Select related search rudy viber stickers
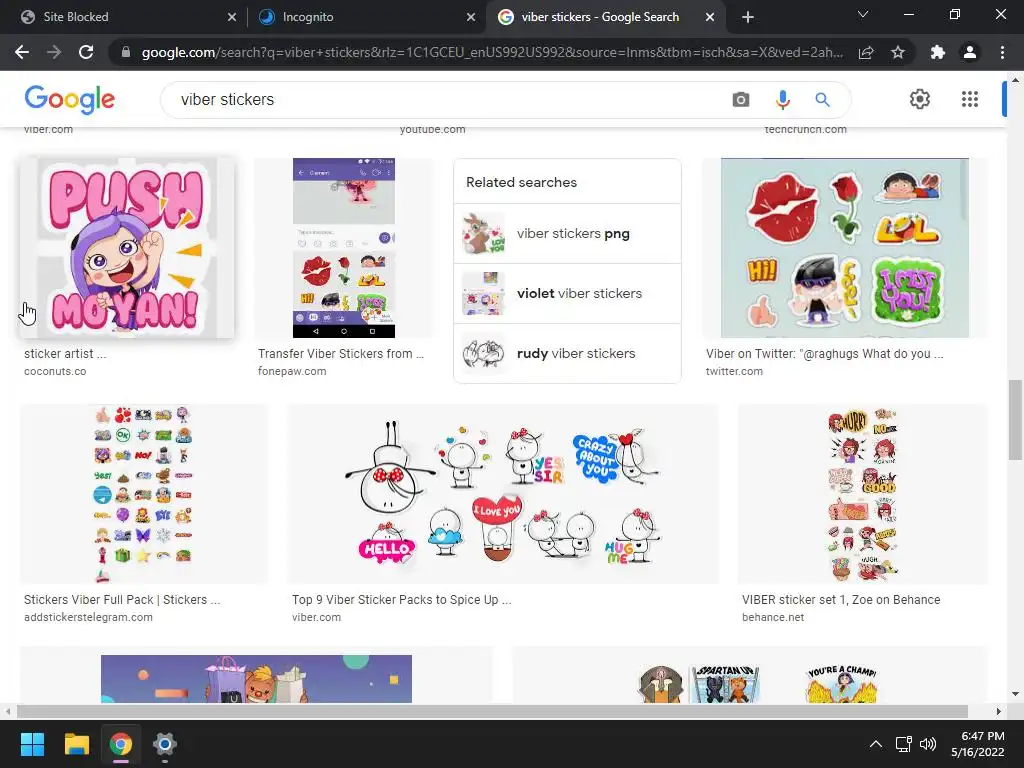This screenshot has height=768, width=1024. (x=567, y=353)
